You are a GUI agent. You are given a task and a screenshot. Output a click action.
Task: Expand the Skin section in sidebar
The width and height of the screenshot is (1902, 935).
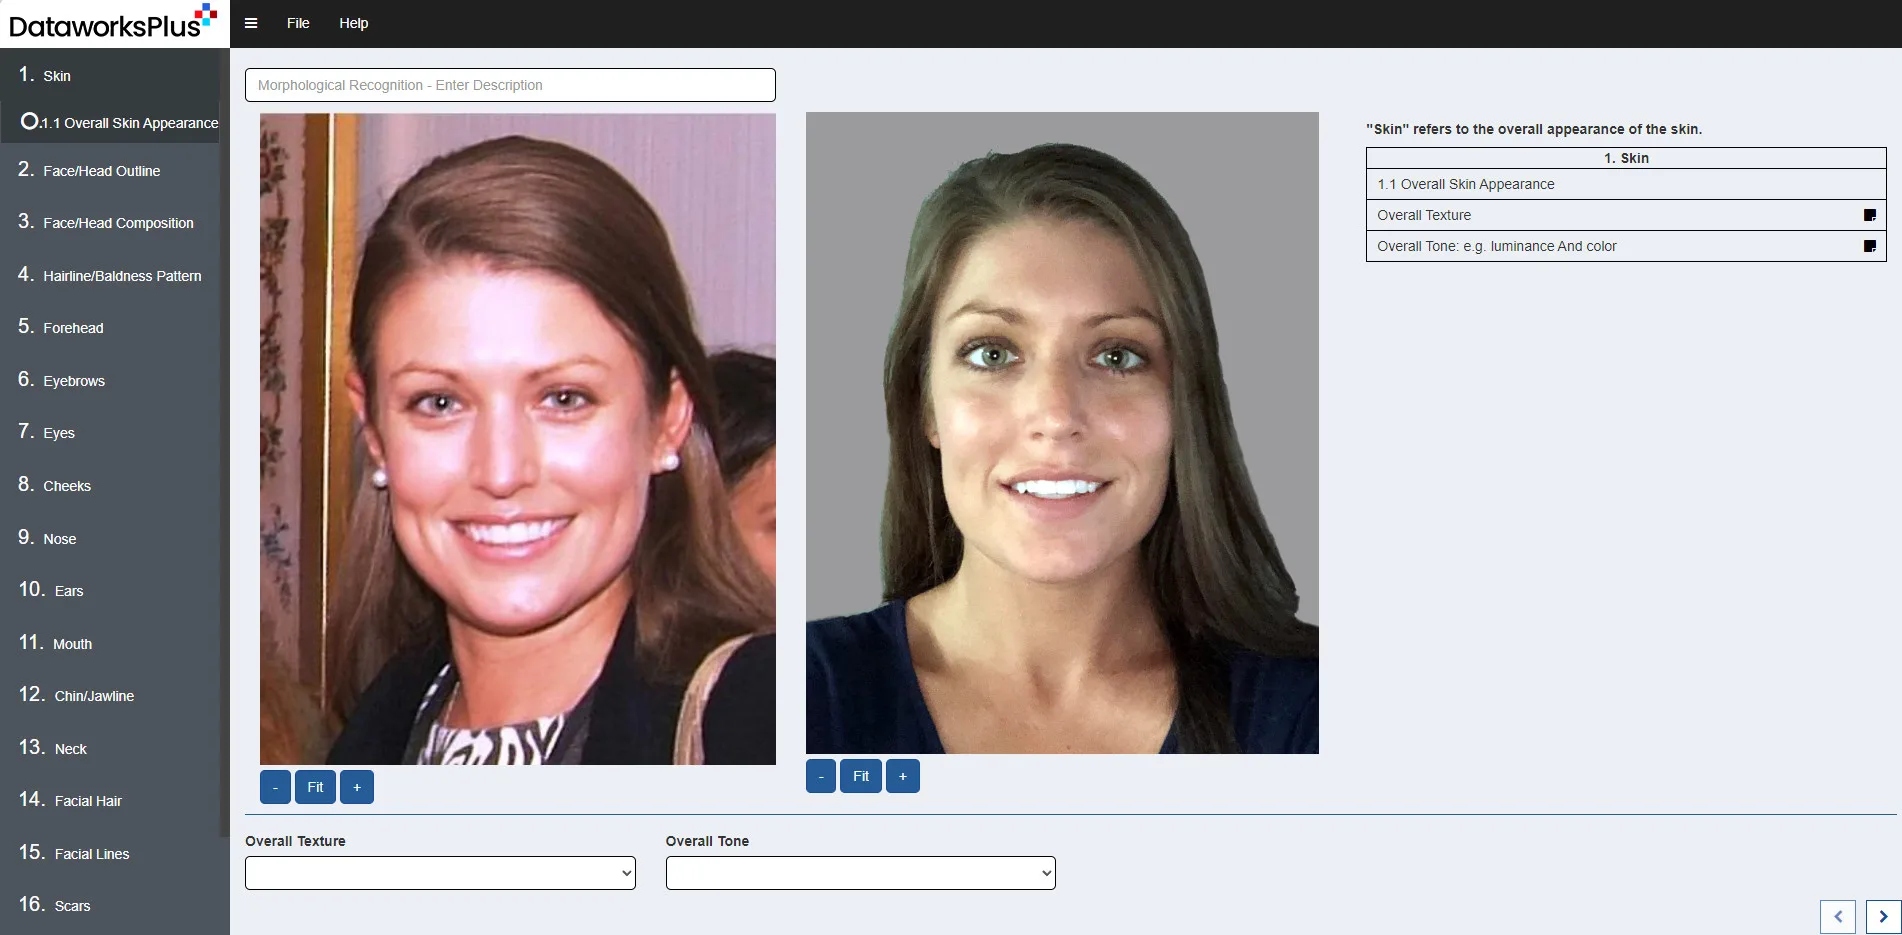pos(57,76)
